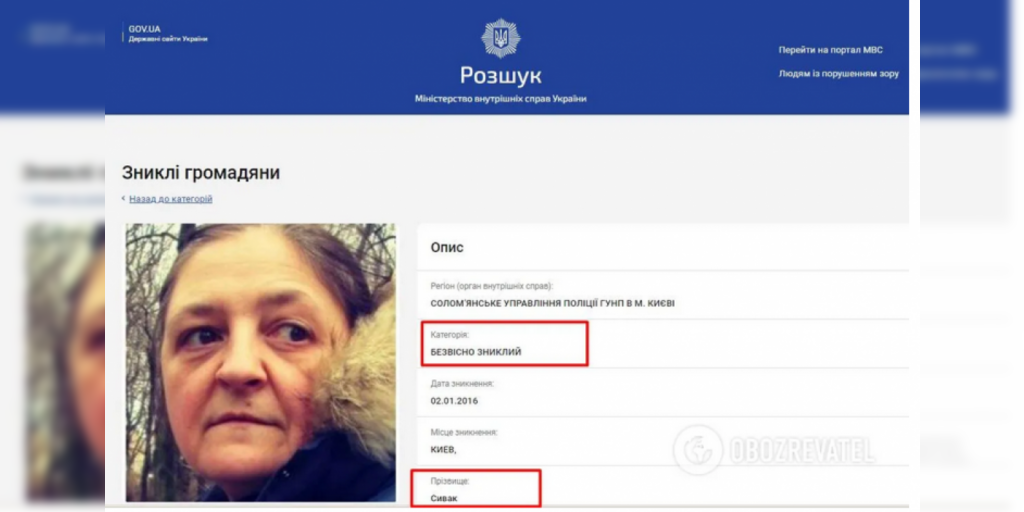Click Назад до категорій link
The image size is (1024, 512).
(170, 199)
